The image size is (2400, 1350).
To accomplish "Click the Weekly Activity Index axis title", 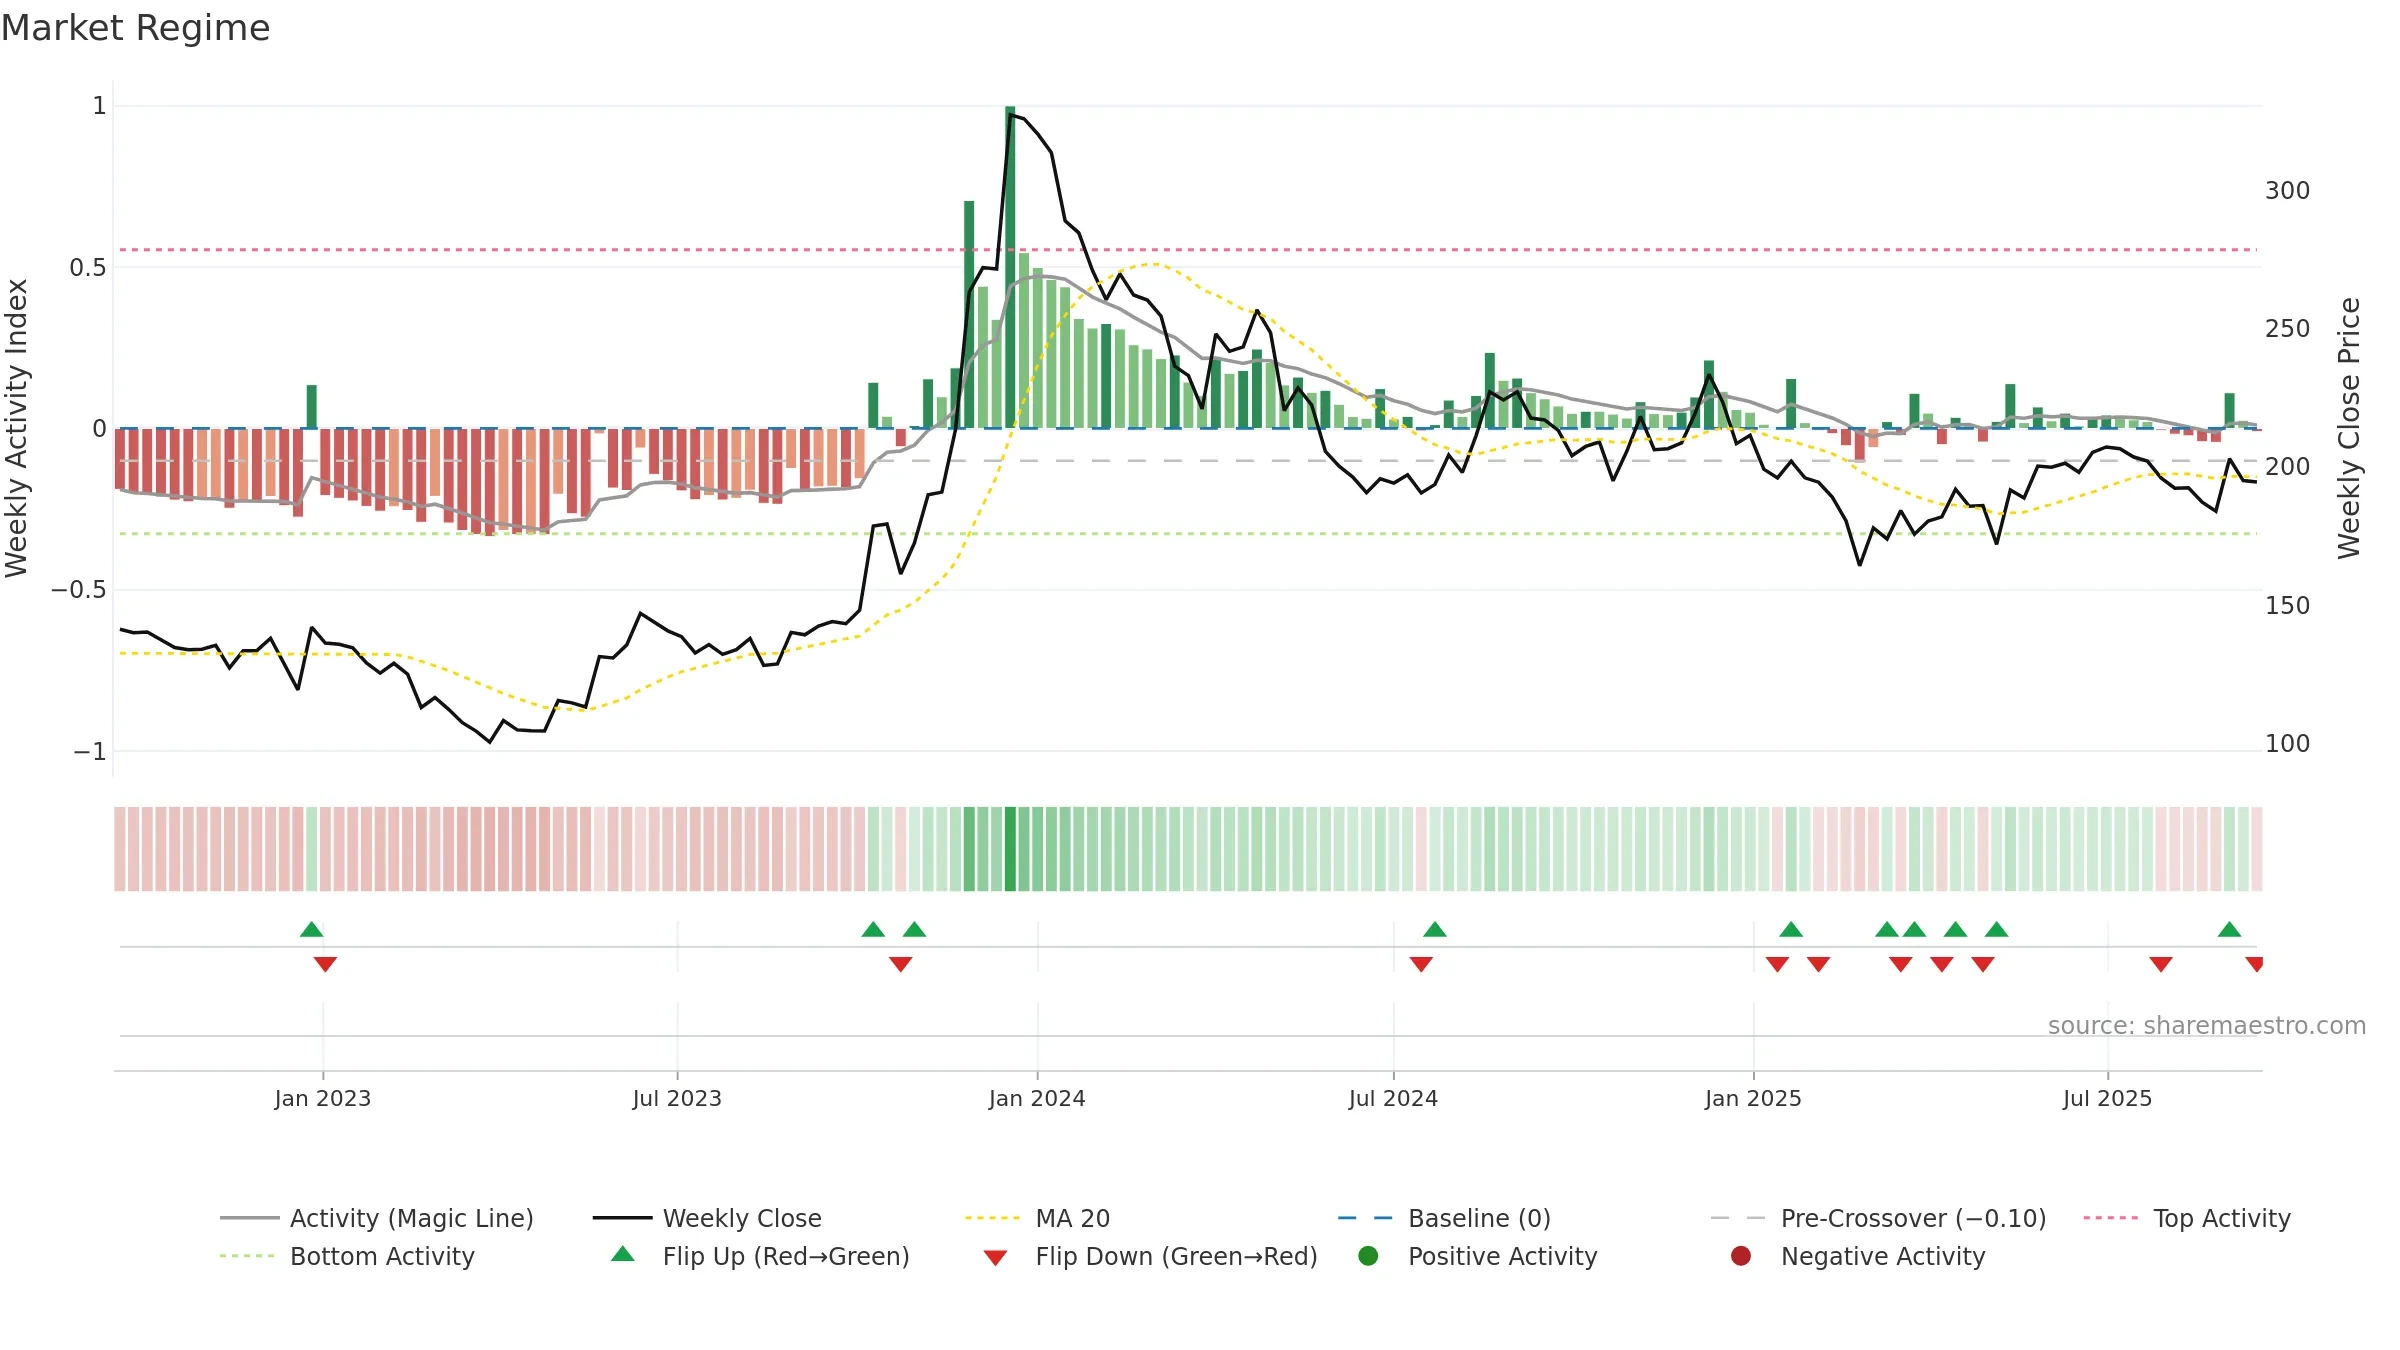I will pos(17,428).
